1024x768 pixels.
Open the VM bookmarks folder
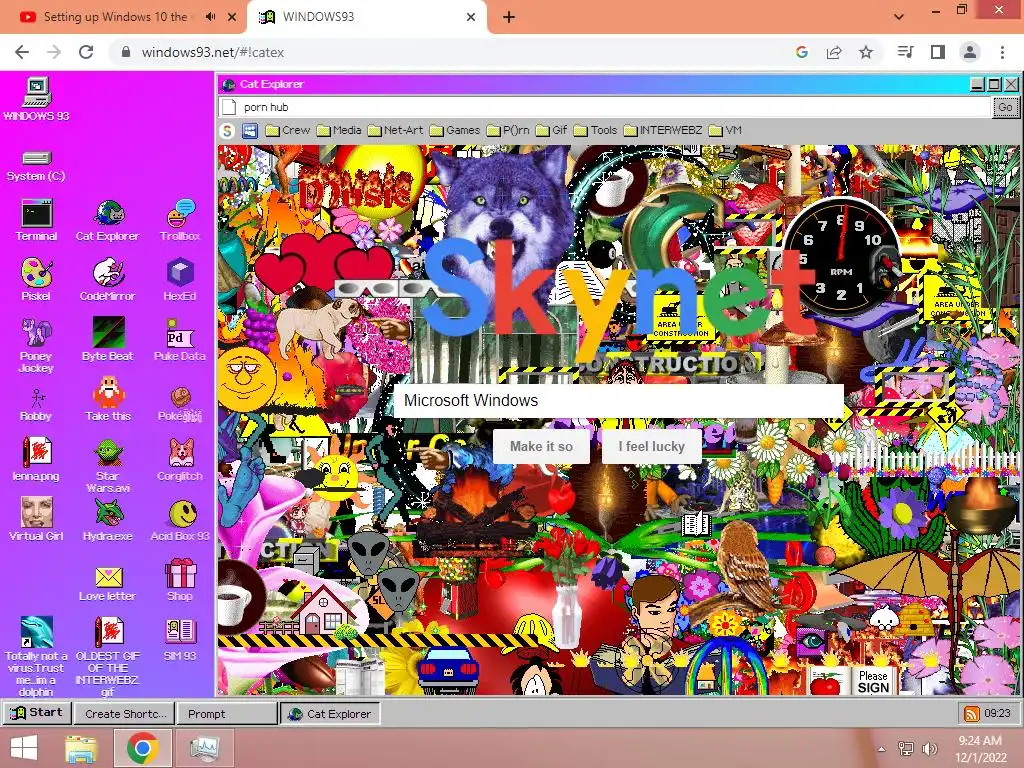(725, 131)
